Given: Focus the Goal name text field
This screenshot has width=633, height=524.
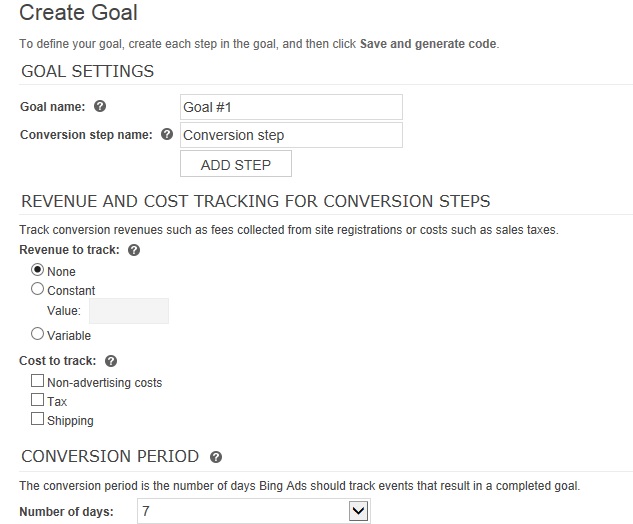Looking at the screenshot, I should 291,107.
